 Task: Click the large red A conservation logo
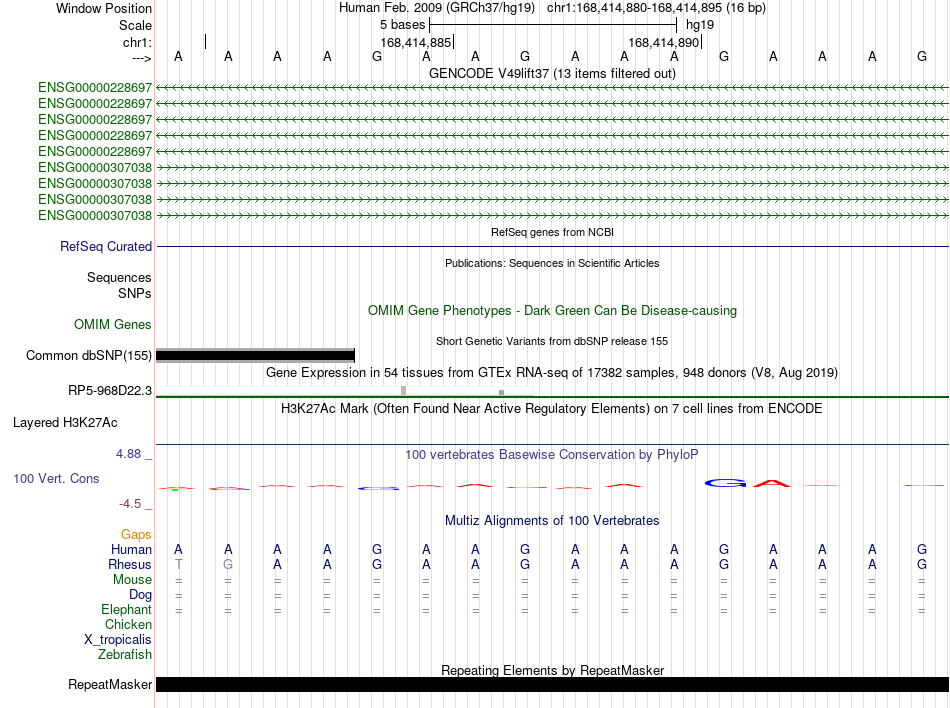coord(772,483)
